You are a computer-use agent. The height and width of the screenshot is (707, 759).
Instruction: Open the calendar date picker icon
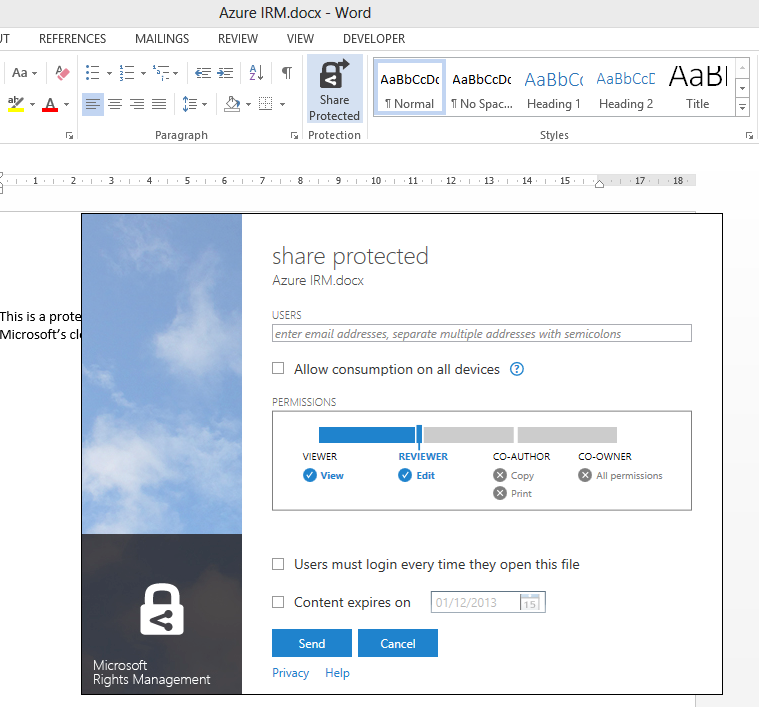[530, 602]
